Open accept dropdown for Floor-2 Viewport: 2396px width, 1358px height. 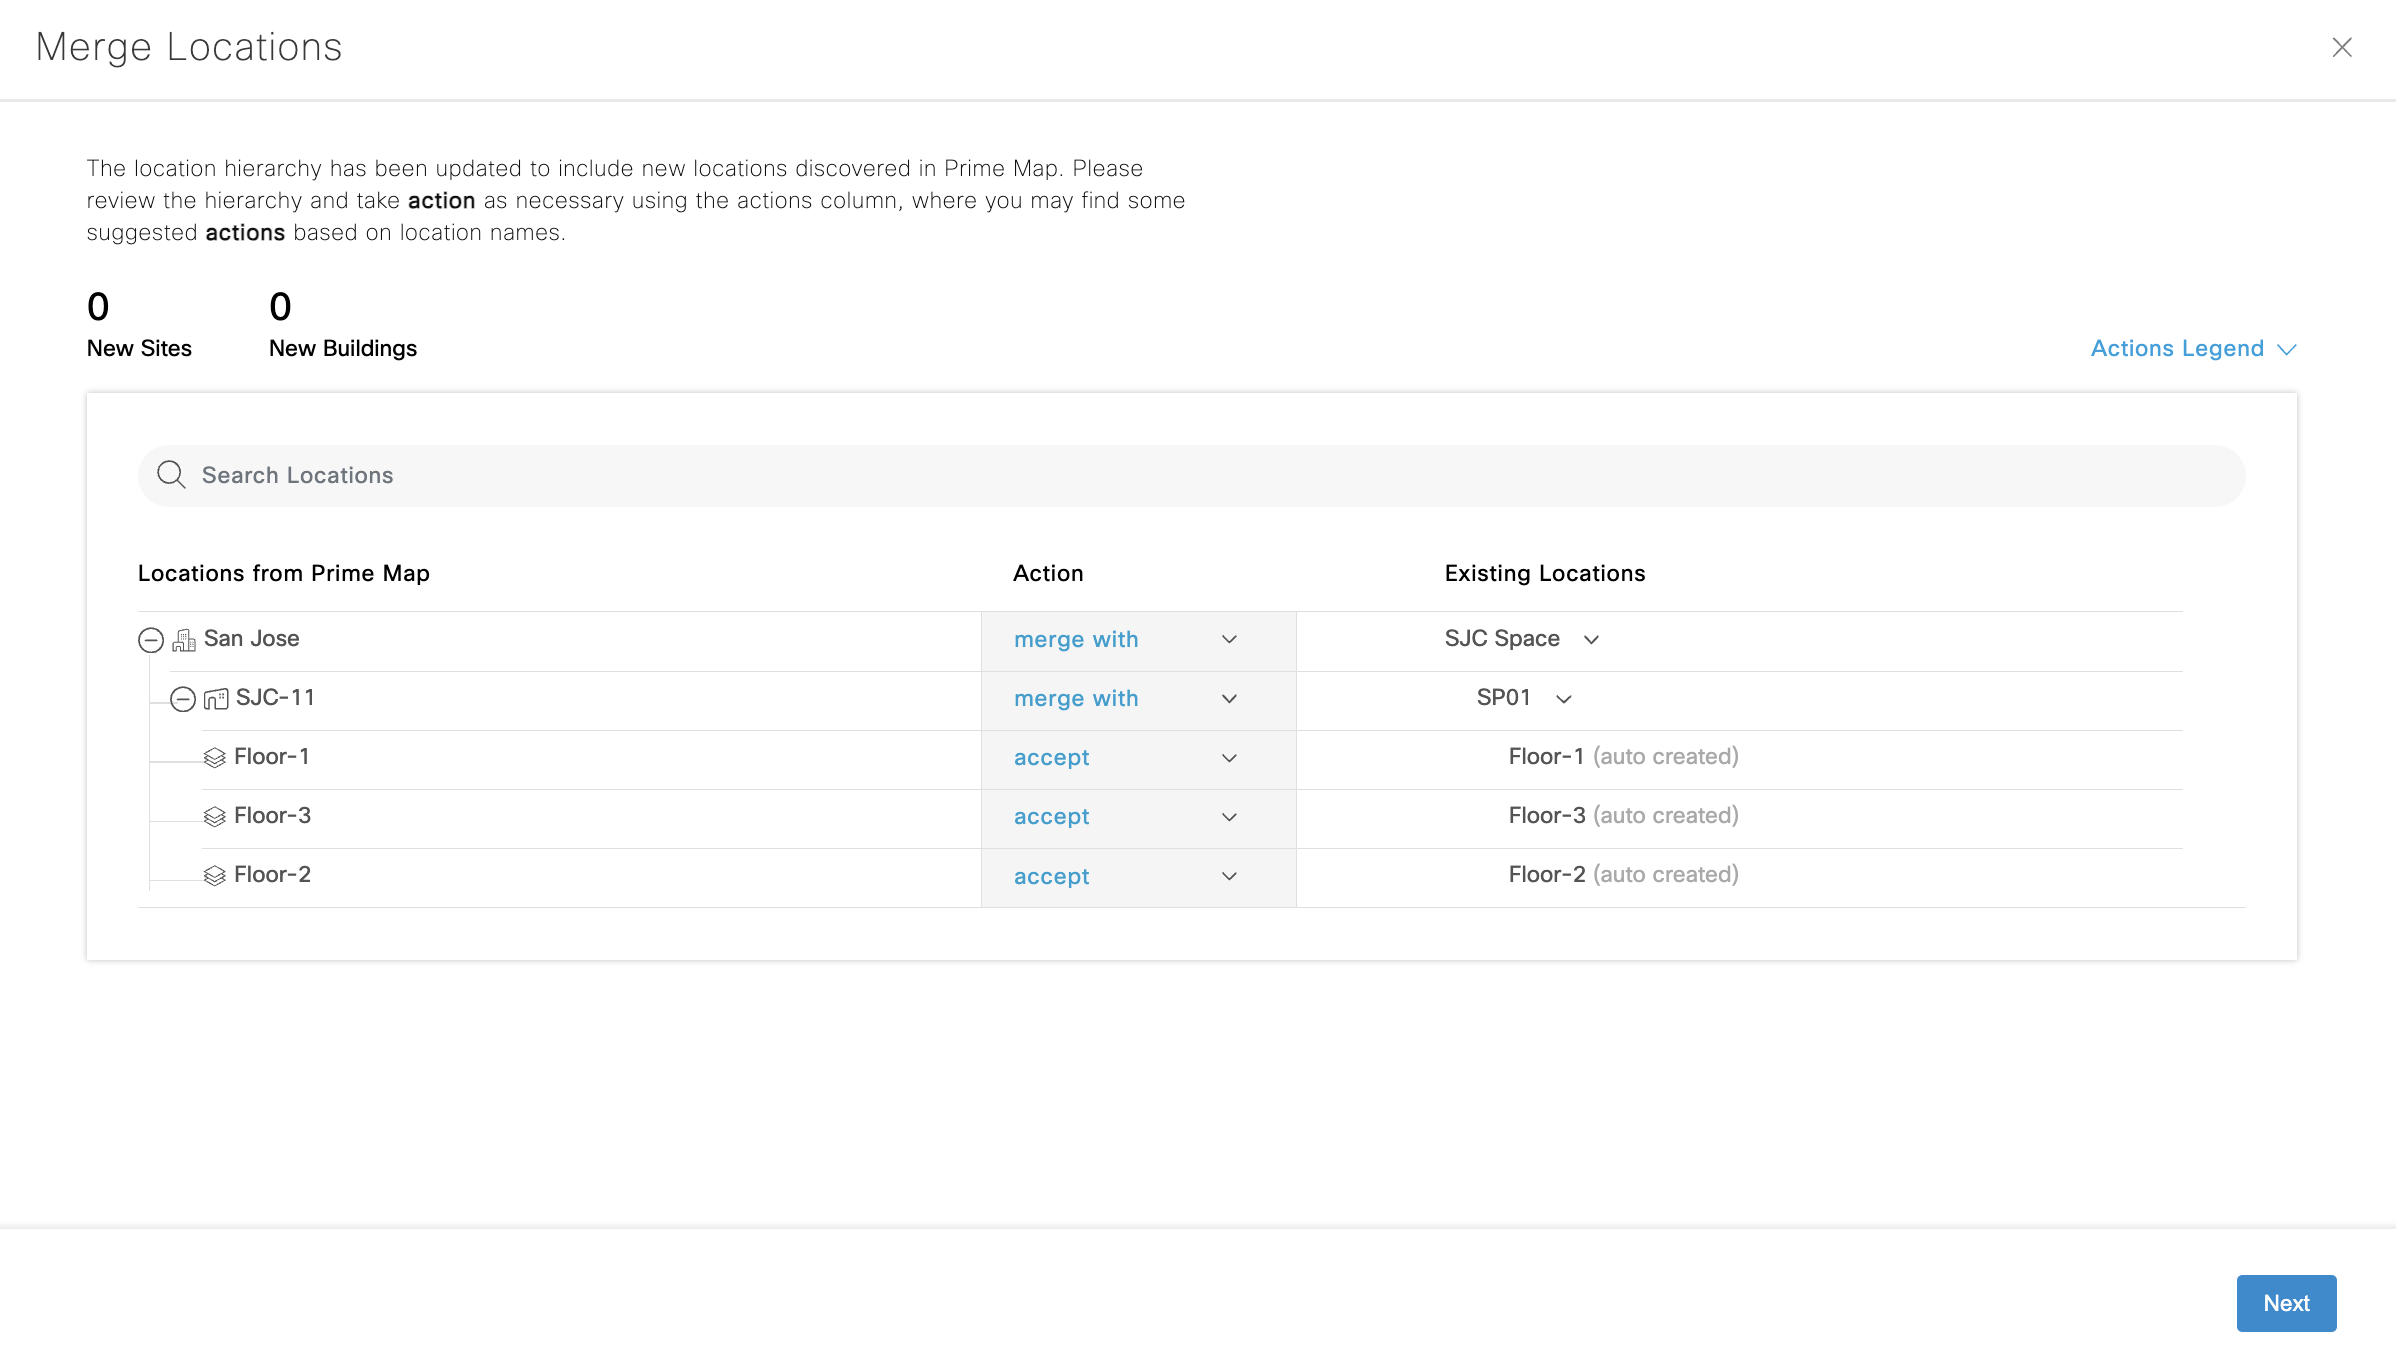[1229, 876]
